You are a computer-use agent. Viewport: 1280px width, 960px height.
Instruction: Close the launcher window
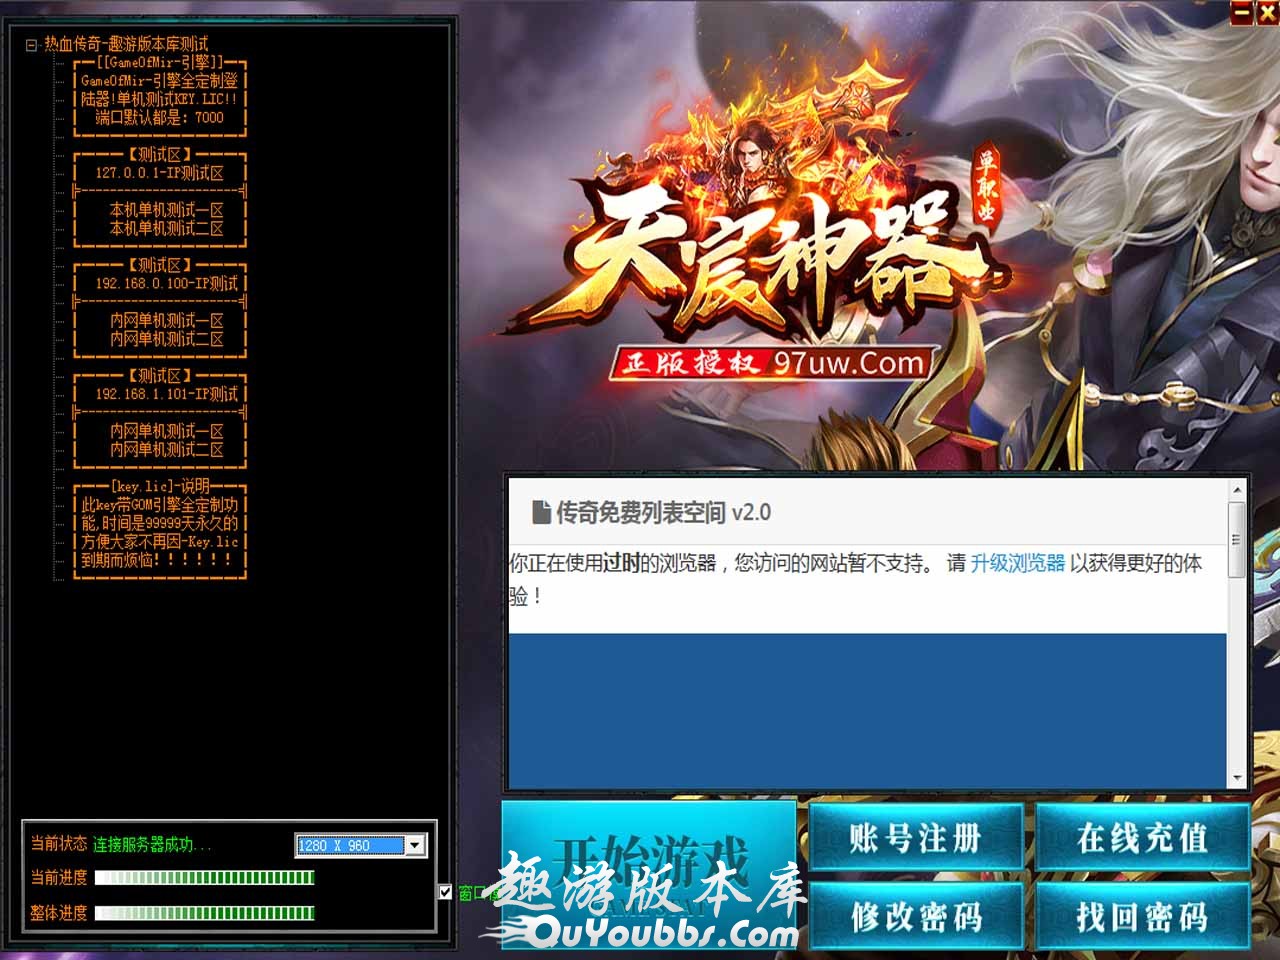pos(1266,12)
